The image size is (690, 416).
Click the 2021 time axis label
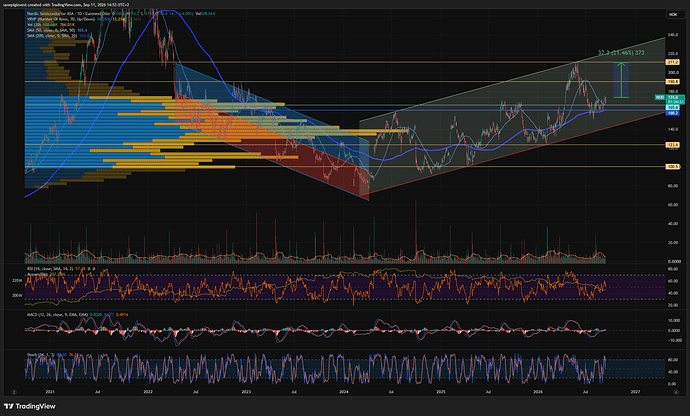[x=50, y=392]
